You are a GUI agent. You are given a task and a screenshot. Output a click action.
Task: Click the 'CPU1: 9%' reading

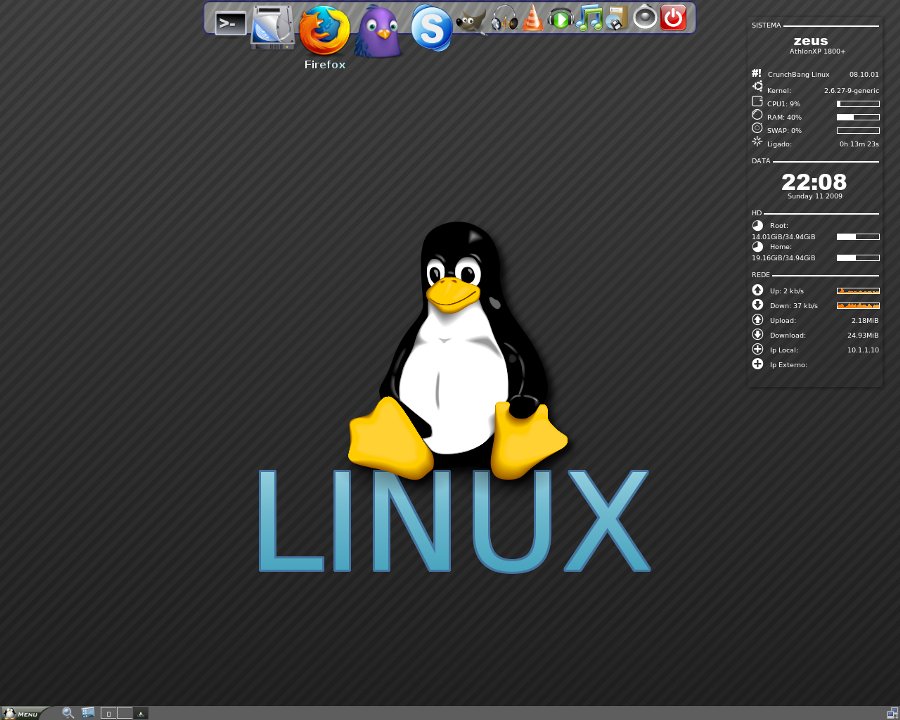[x=783, y=104]
